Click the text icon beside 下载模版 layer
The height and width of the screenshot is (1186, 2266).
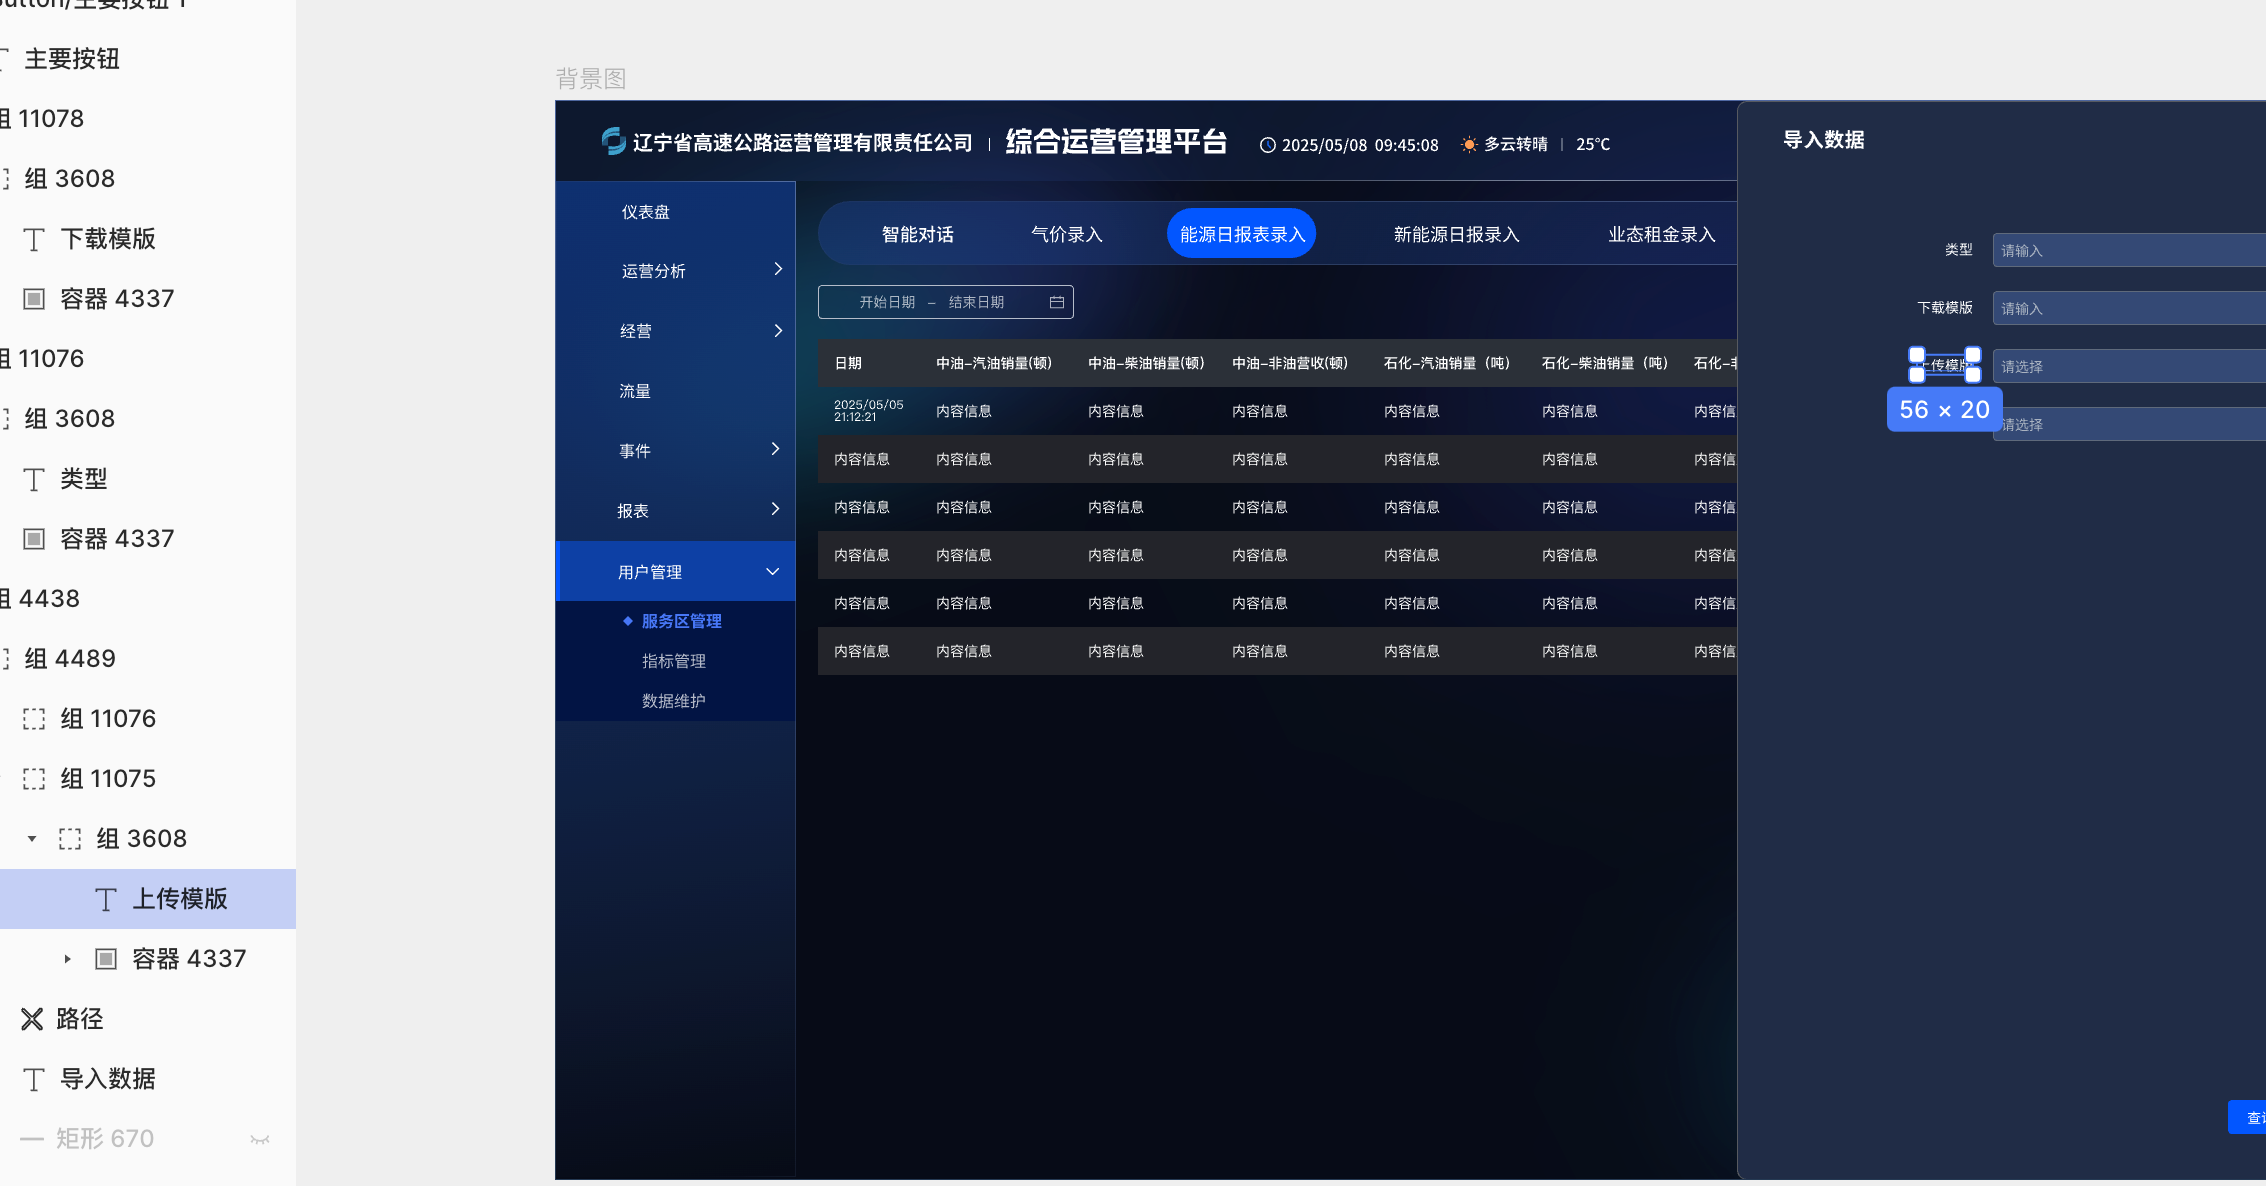click(35, 239)
